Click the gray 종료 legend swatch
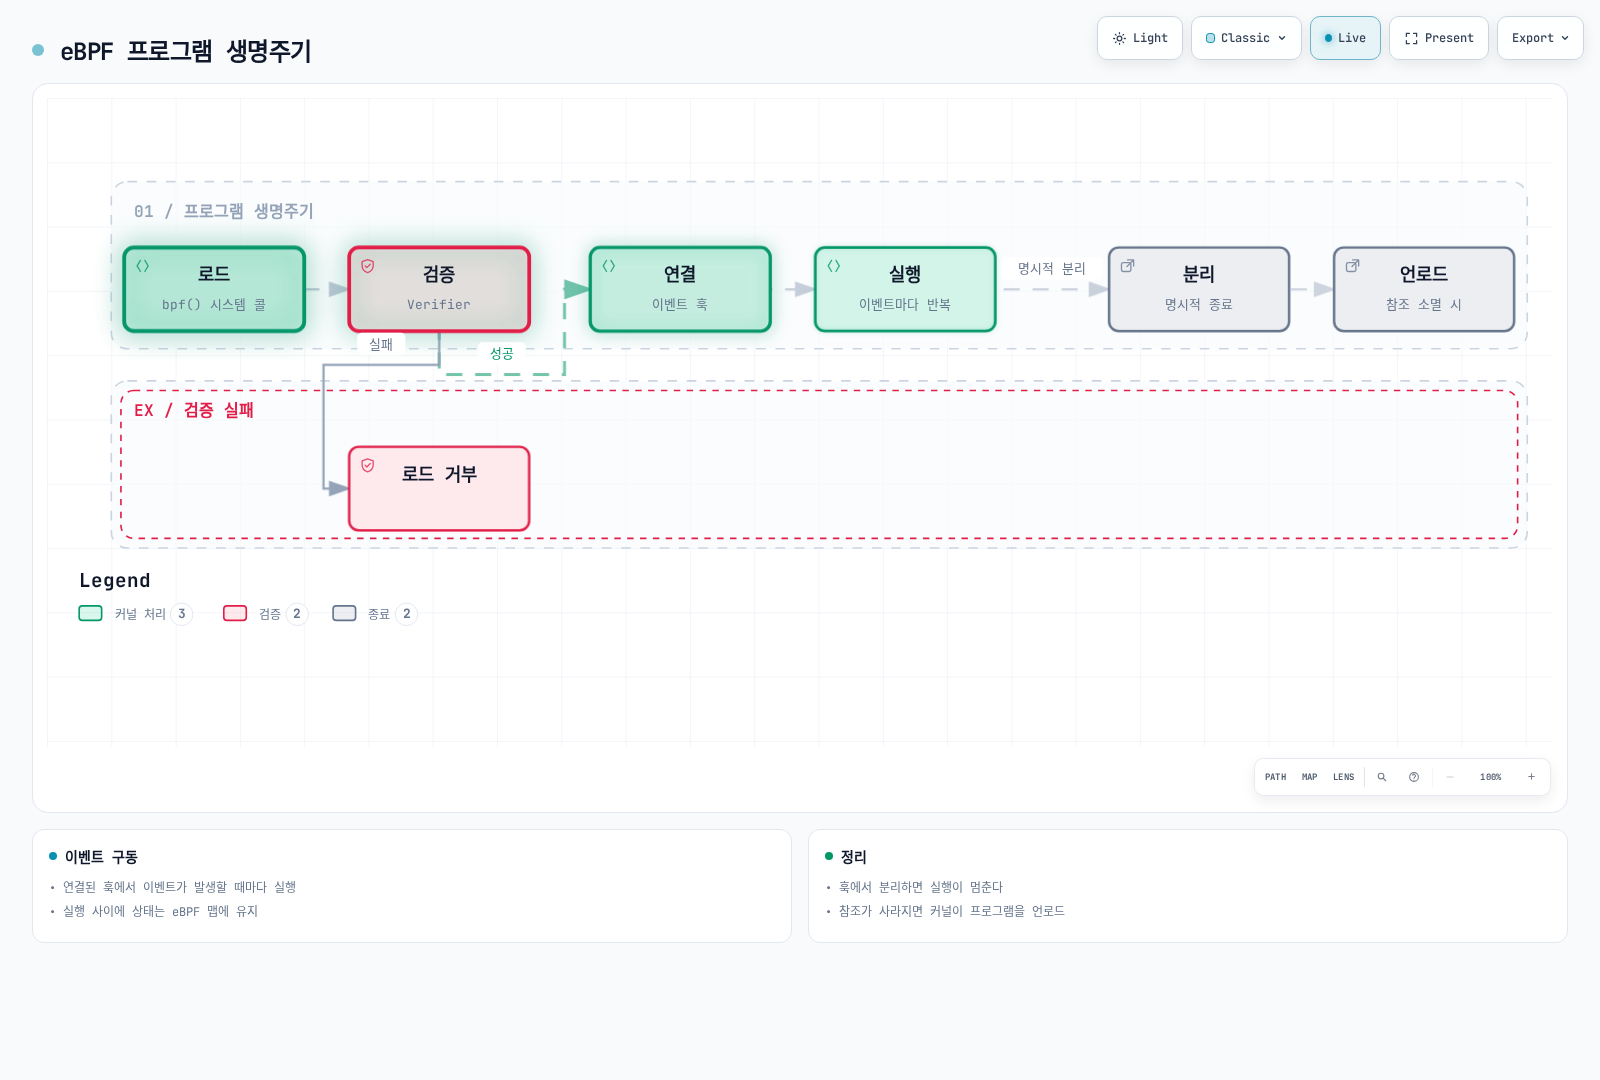The image size is (1600, 1080). (x=345, y=613)
